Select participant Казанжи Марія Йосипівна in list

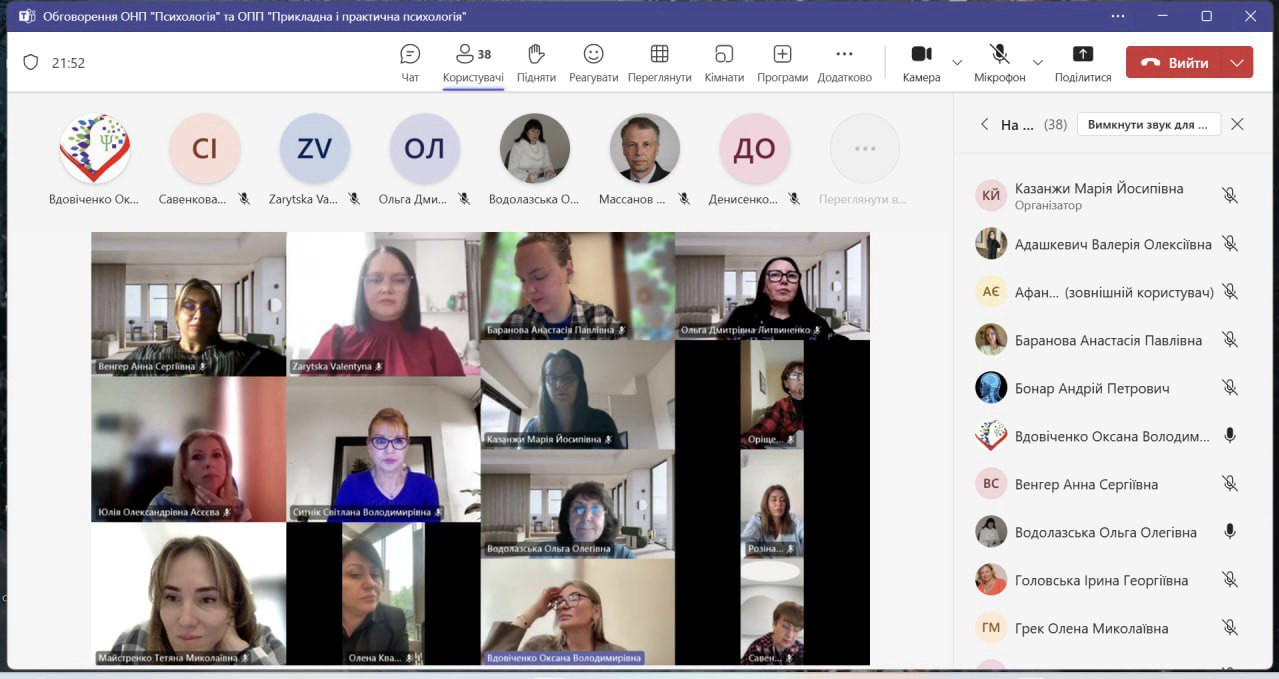coord(1109,196)
